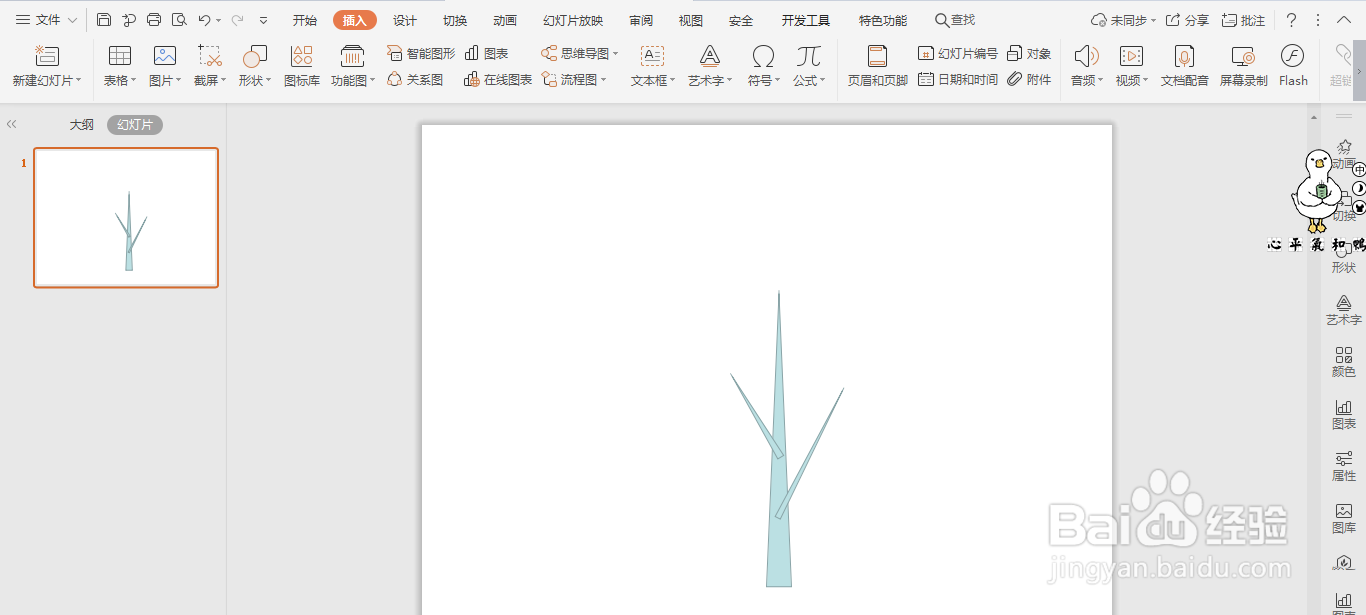Insert 日期和时间 date and time

(x=958, y=79)
